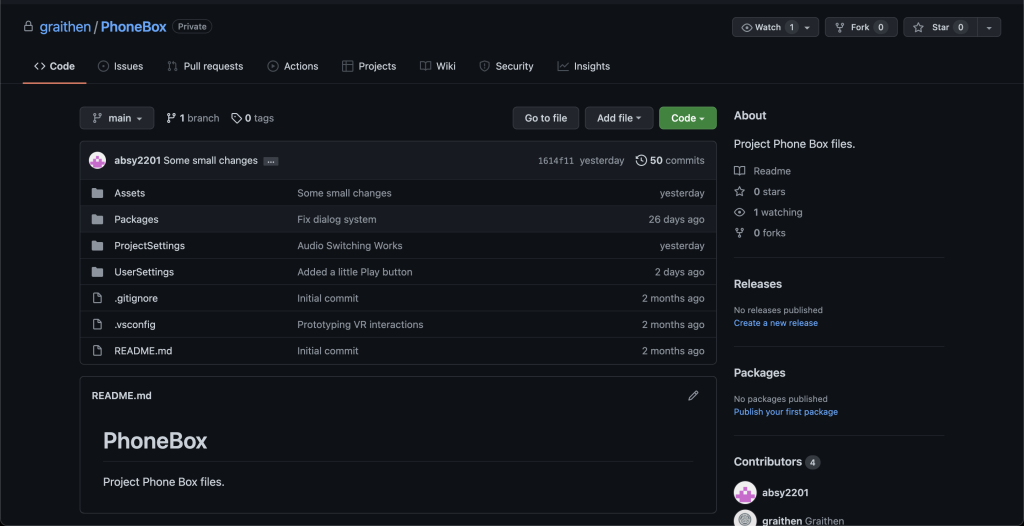Click the Go to file button
Viewport: 1024px width, 526px height.
546,118
